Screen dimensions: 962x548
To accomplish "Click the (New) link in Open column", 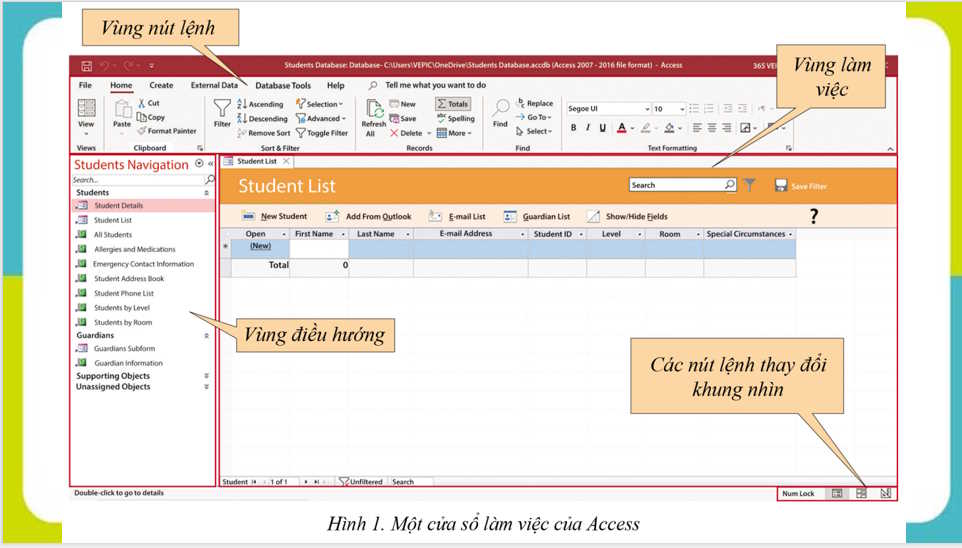I will (x=260, y=245).
